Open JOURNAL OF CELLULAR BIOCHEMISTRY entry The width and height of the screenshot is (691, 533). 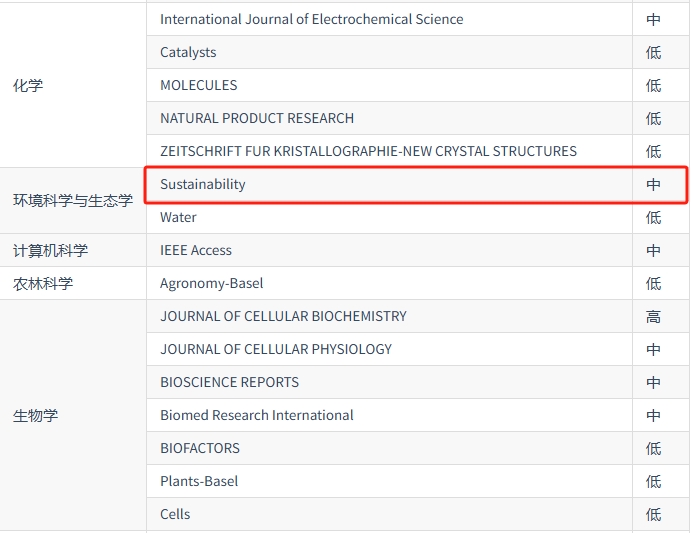coord(283,316)
